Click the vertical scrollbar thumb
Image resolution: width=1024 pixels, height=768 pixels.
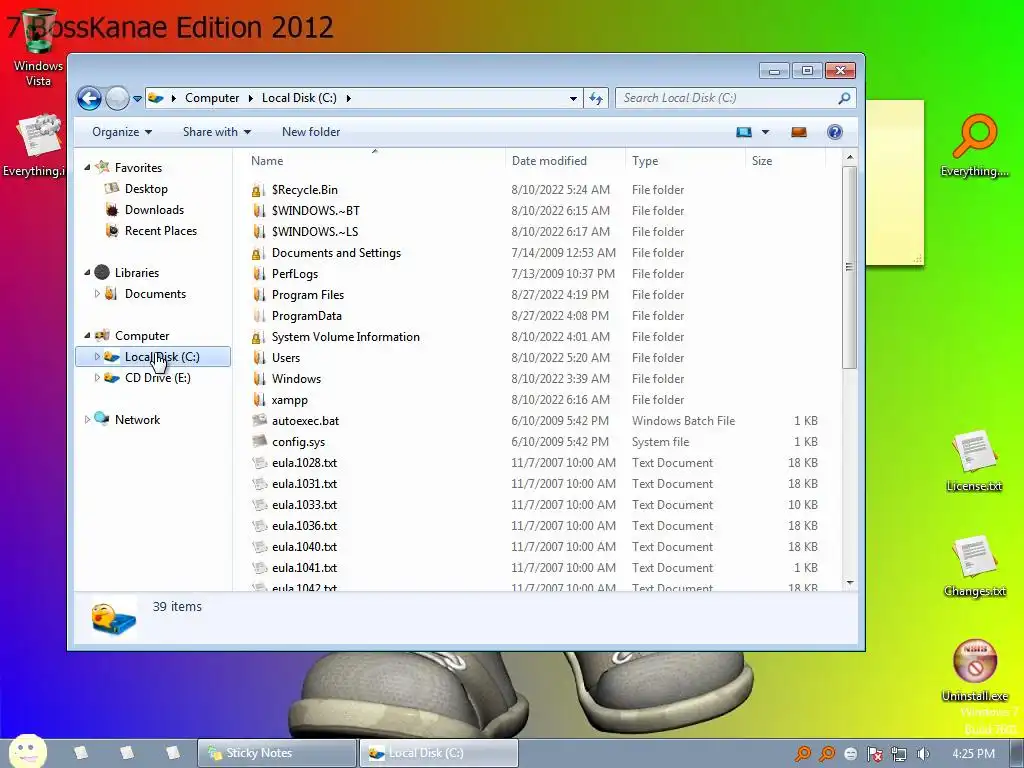tap(849, 267)
